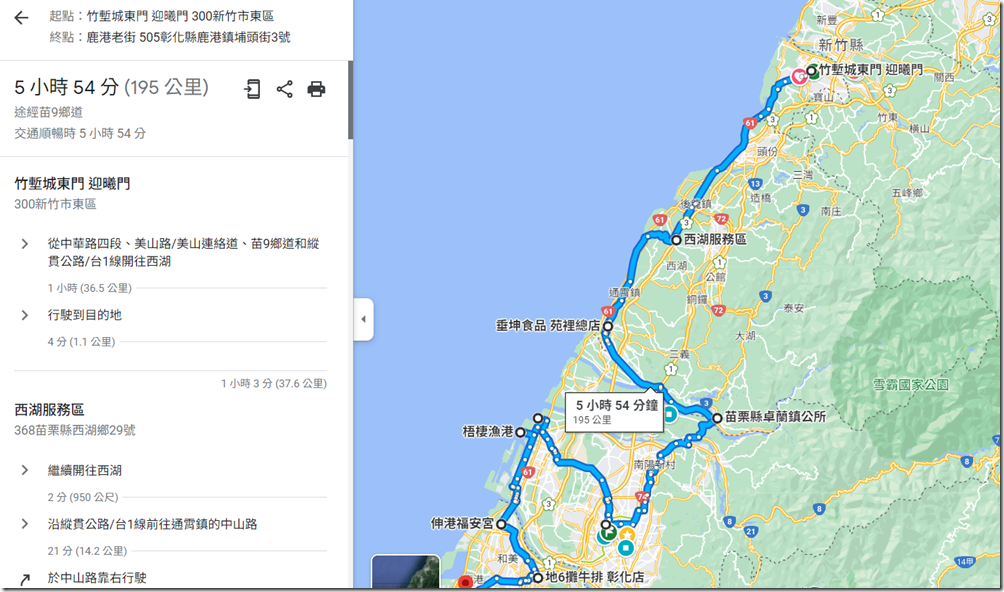
Task: Expand the step from 中華路四段 to 西湖
Action: (24, 244)
